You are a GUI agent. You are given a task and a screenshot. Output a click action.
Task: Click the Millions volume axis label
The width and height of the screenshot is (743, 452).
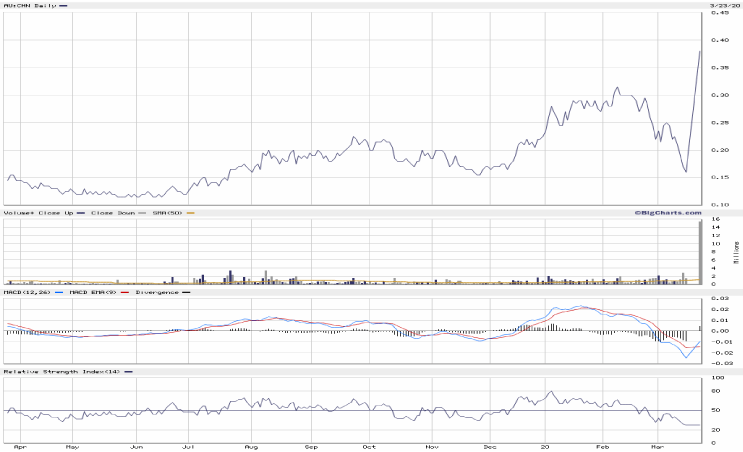point(735,251)
